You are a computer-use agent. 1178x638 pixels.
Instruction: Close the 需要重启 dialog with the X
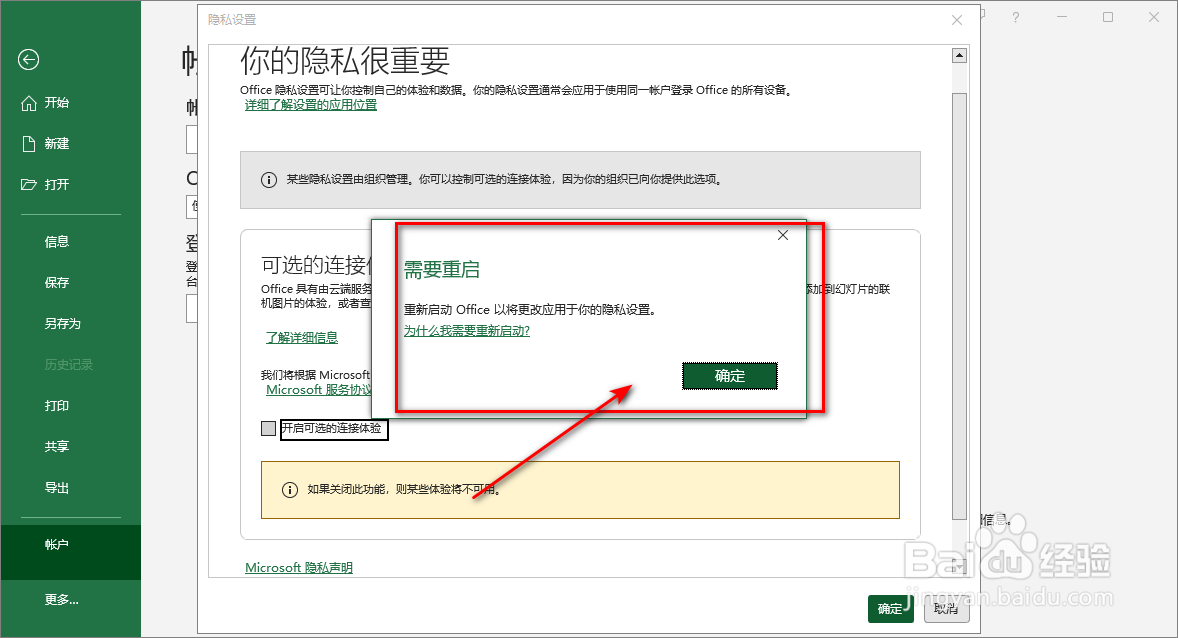click(783, 235)
